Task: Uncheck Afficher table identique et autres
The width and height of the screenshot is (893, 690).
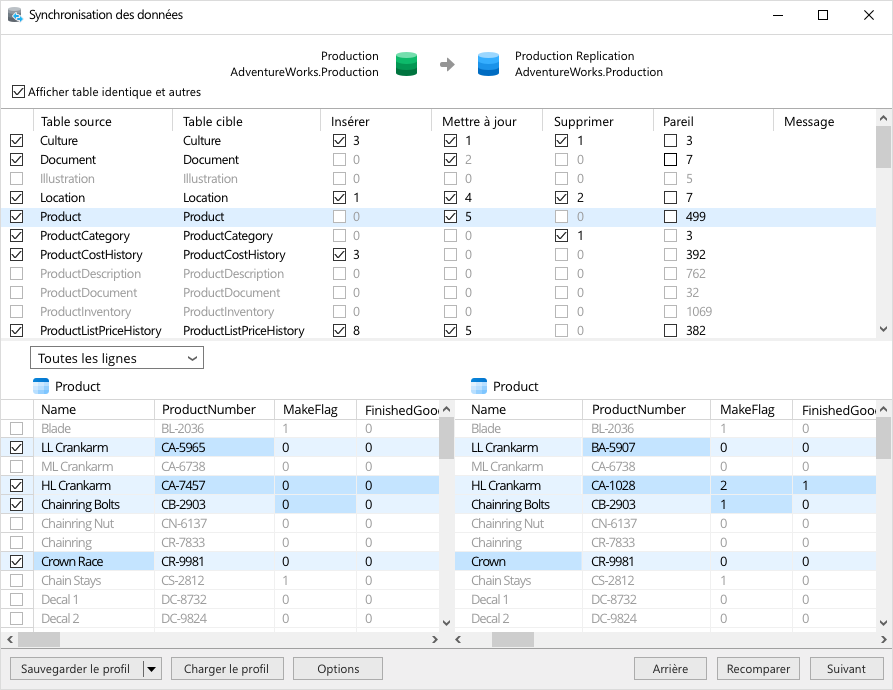Action: click(18, 92)
